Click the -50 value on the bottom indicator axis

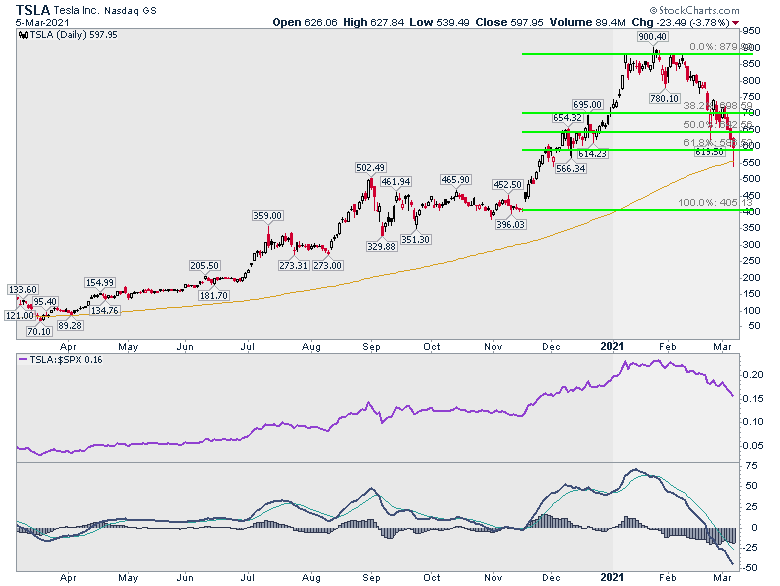pyautogui.click(x=749, y=568)
